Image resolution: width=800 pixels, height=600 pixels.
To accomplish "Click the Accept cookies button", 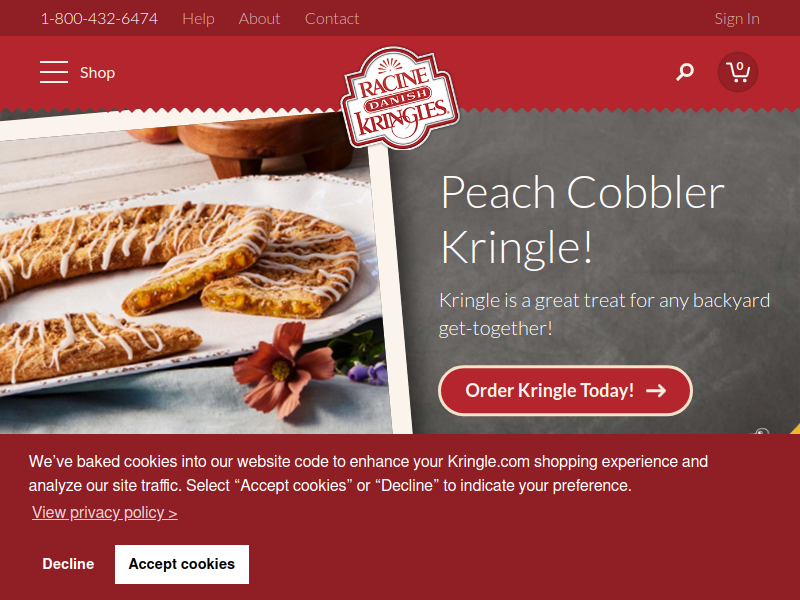I will pos(182,564).
